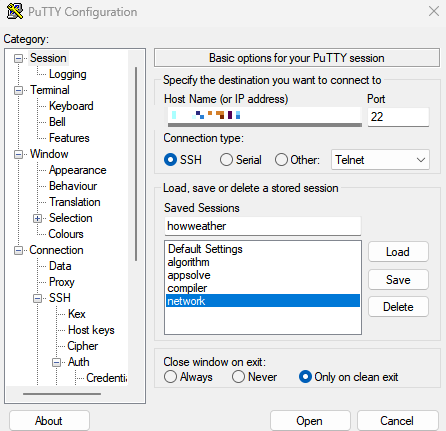Collapse the SSH tree node
This screenshot has height=431, width=446.
(37, 298)
